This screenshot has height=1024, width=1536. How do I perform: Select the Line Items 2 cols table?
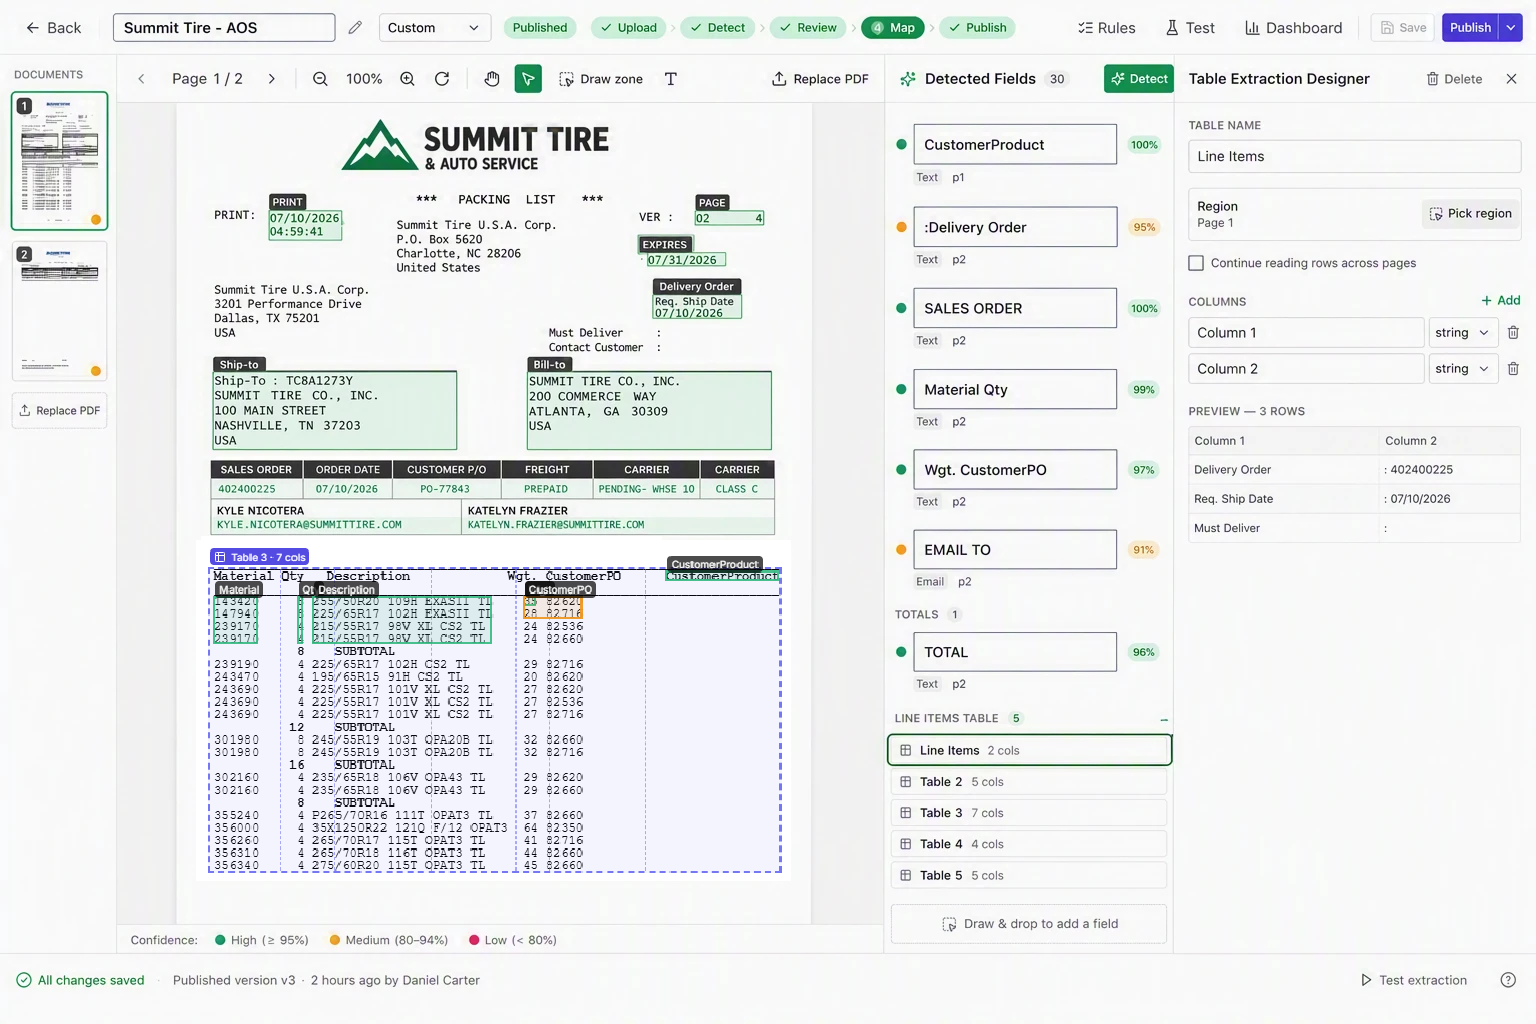point(1029,750)
